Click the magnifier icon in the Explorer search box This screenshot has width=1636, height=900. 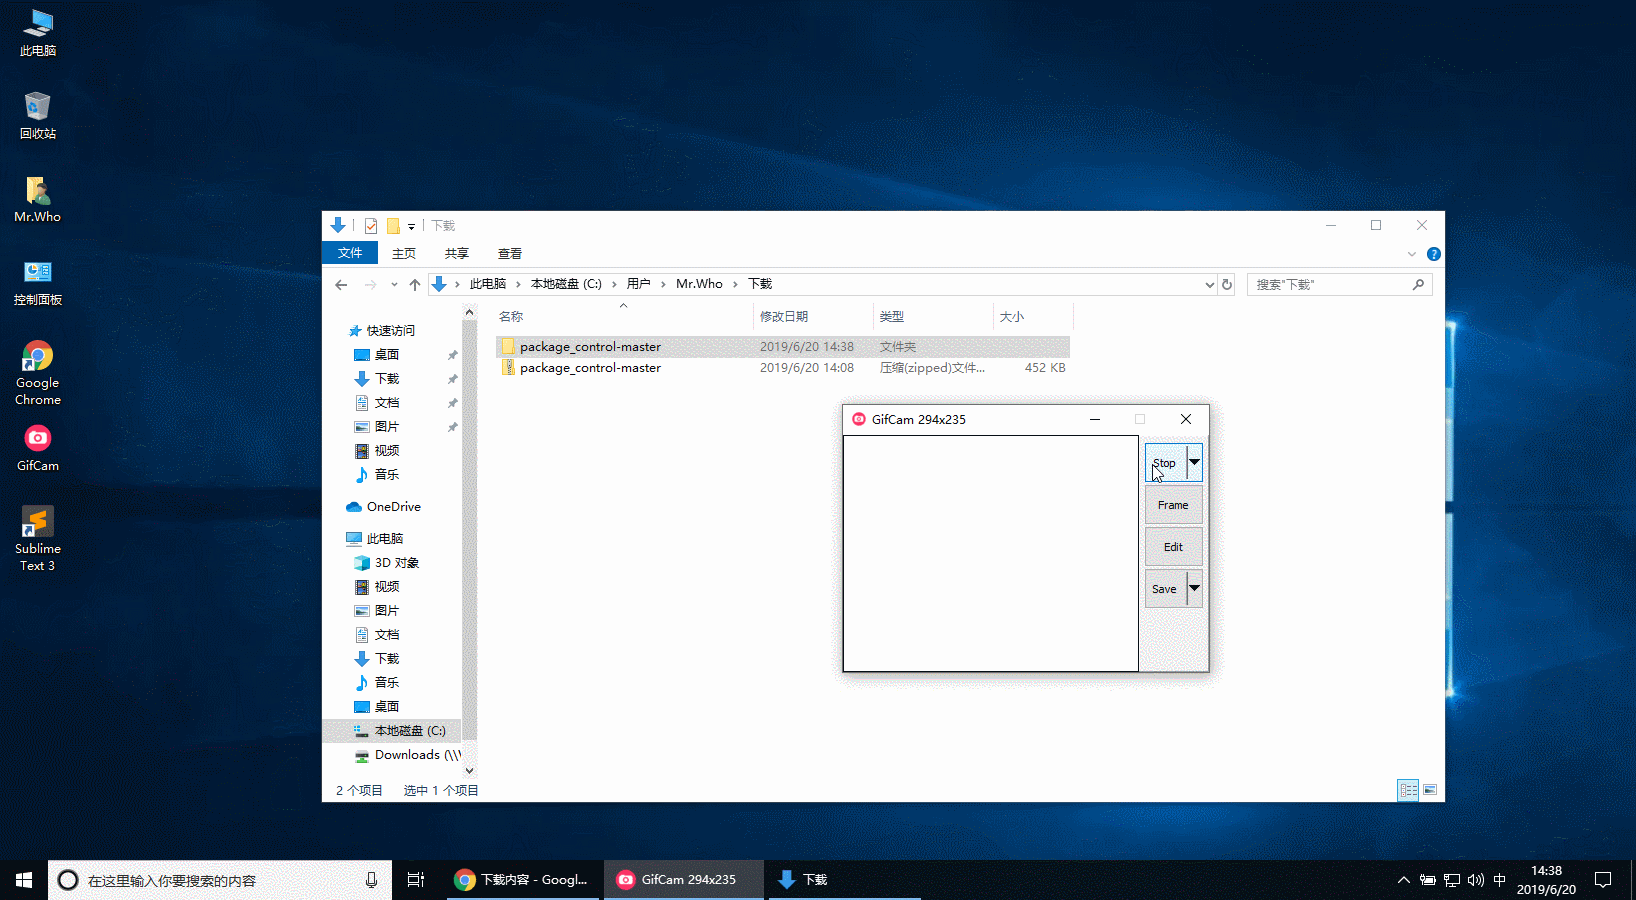coord(1418,285)
